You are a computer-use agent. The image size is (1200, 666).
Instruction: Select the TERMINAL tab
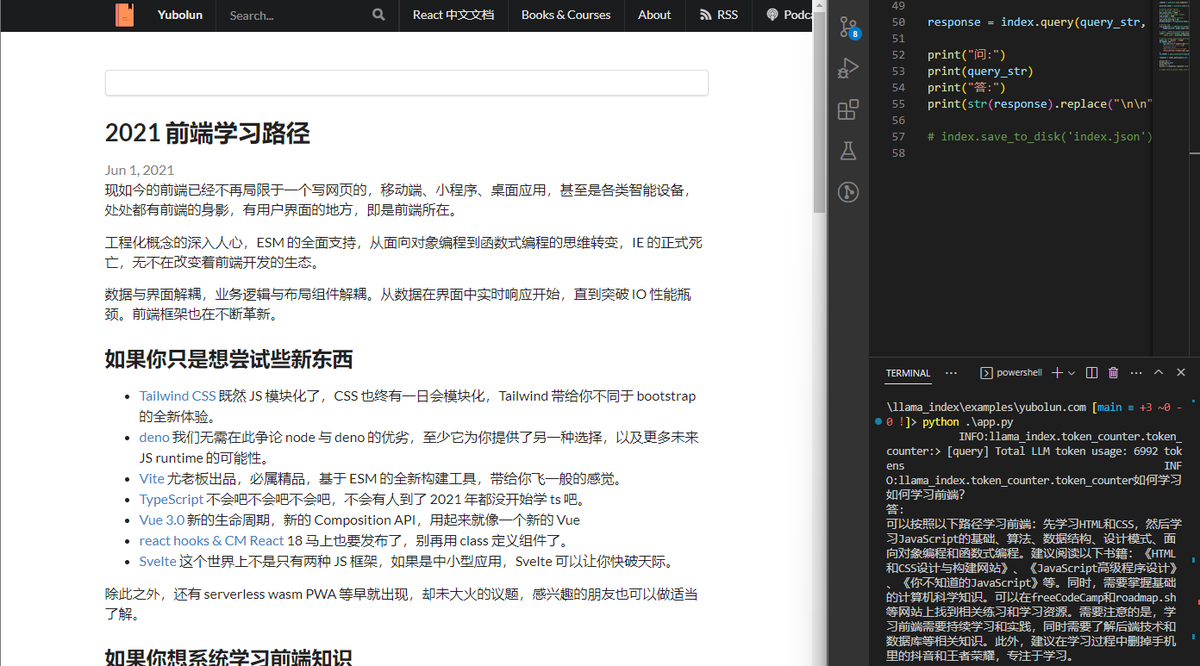coord(908,373)
